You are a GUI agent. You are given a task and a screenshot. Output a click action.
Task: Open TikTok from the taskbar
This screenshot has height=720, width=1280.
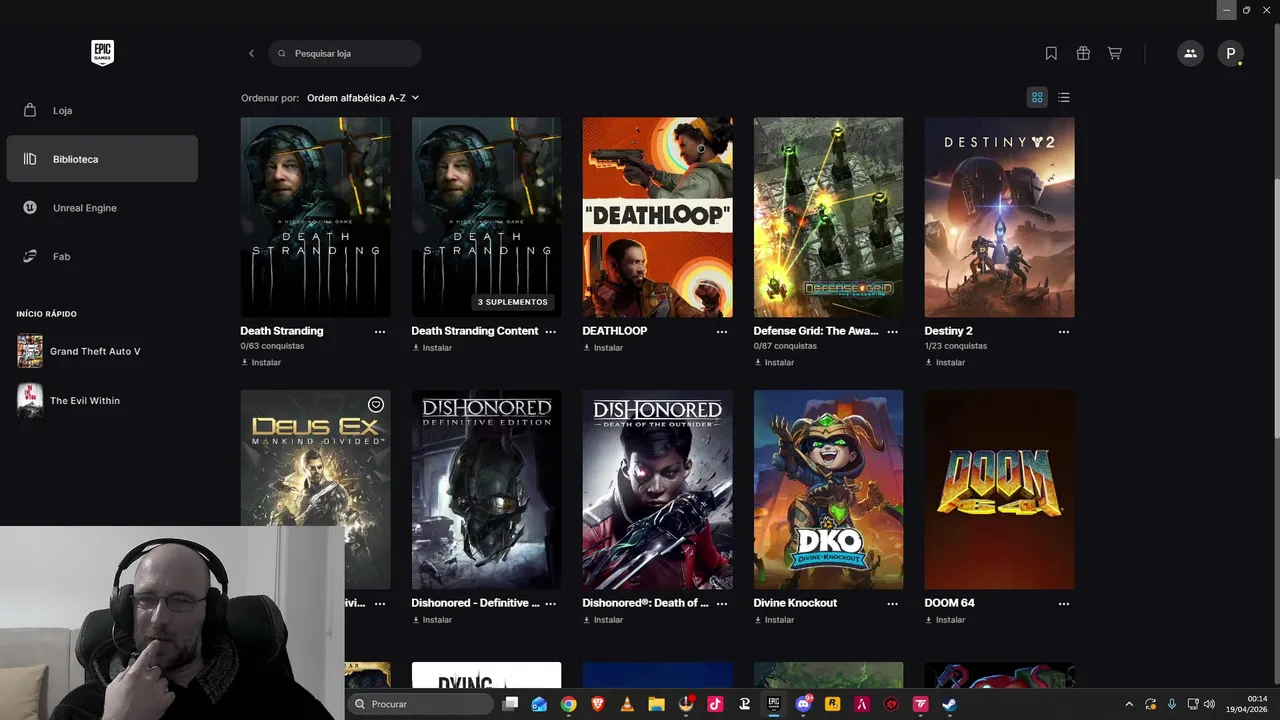[715, 704]
